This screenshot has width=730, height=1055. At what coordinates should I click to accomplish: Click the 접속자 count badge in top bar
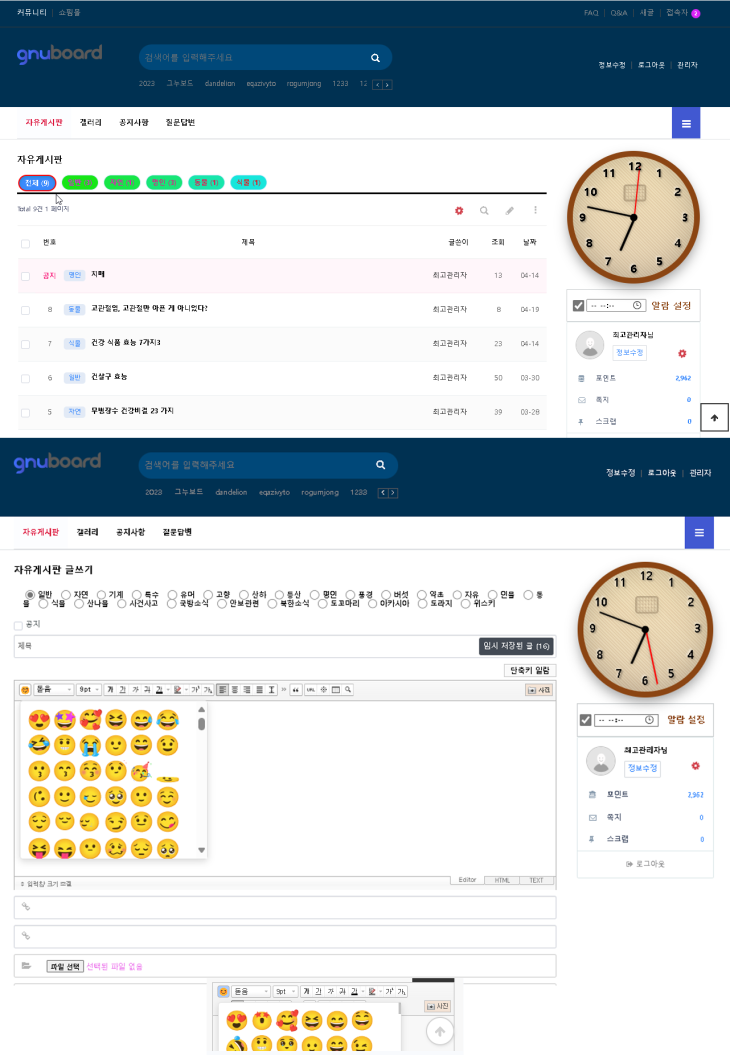696,13
